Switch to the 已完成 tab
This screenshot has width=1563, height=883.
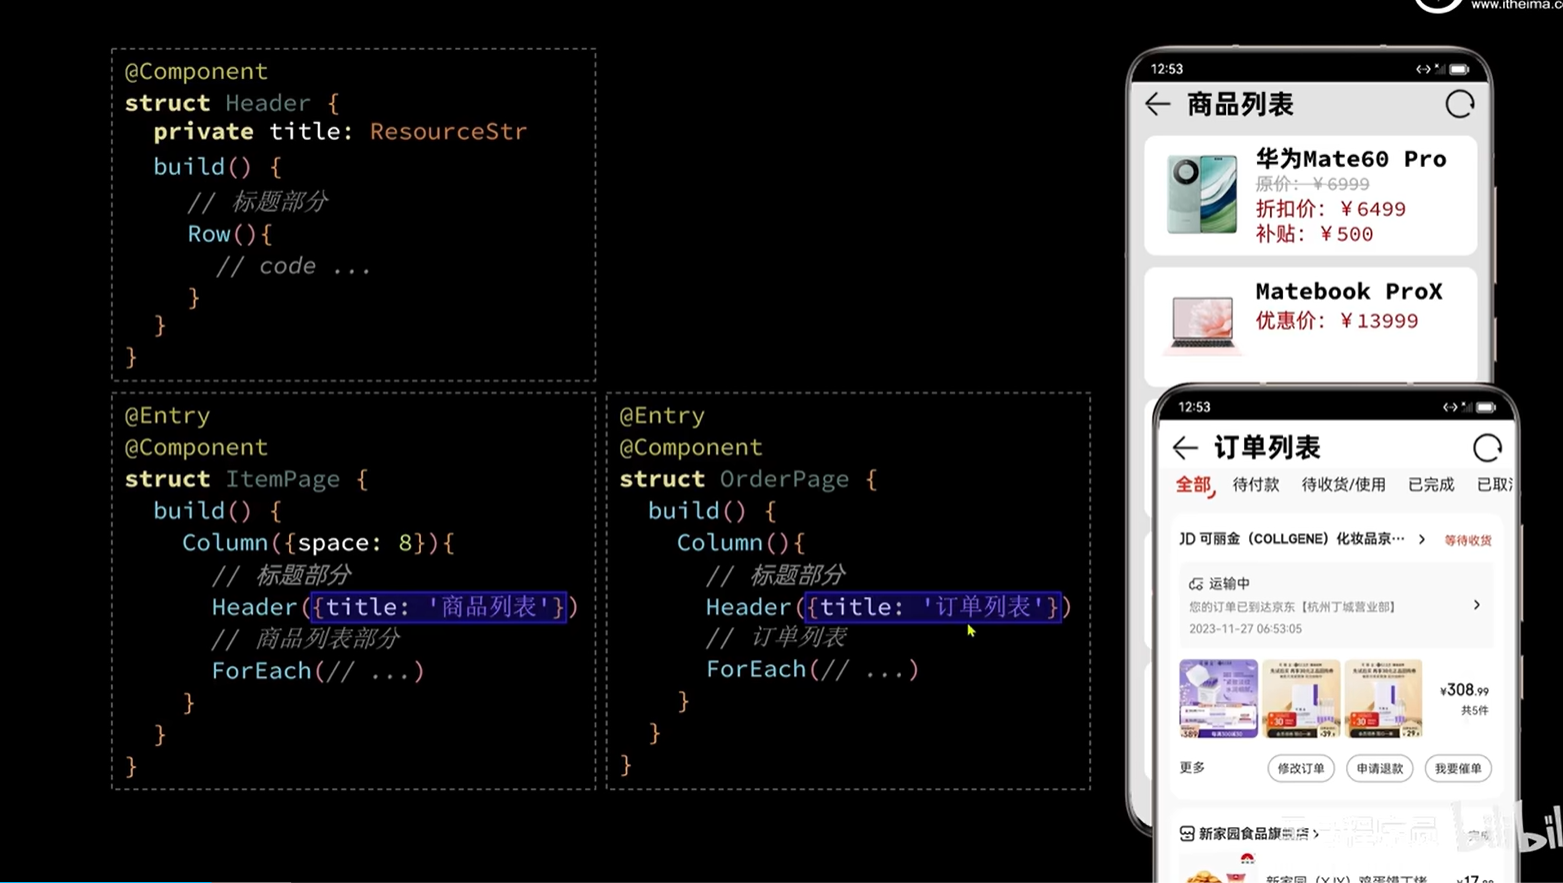click(1430, 485)
